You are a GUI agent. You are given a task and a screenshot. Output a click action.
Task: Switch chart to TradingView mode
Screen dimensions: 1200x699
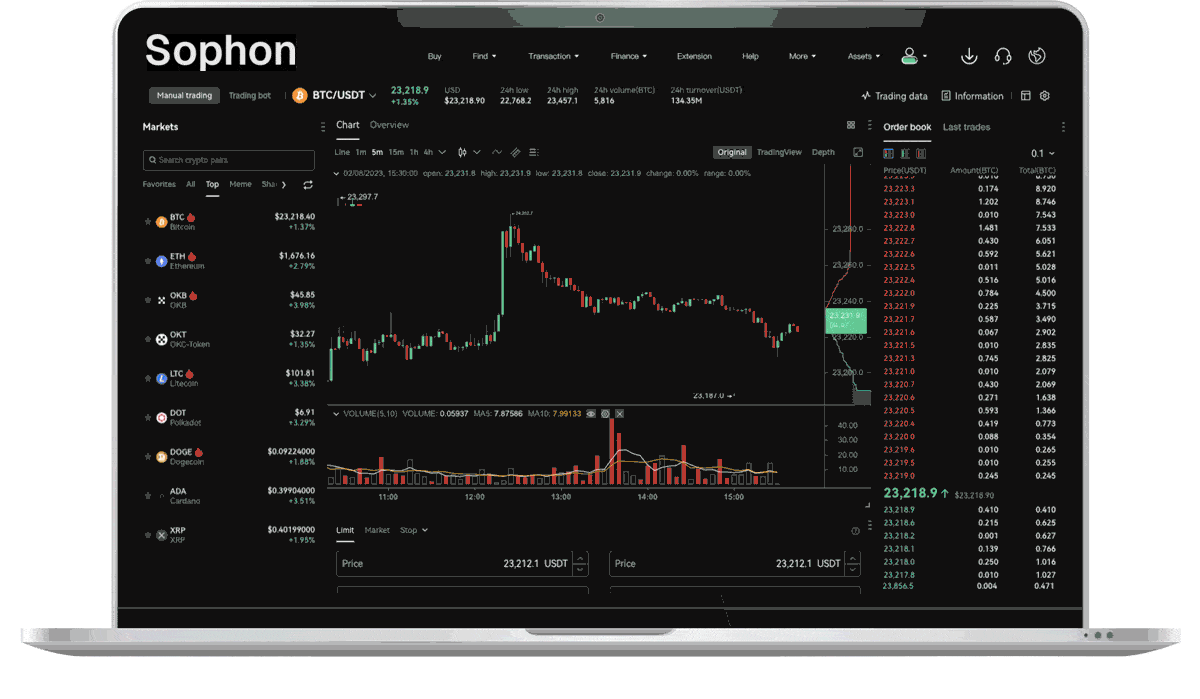click(x=779, y=152)
